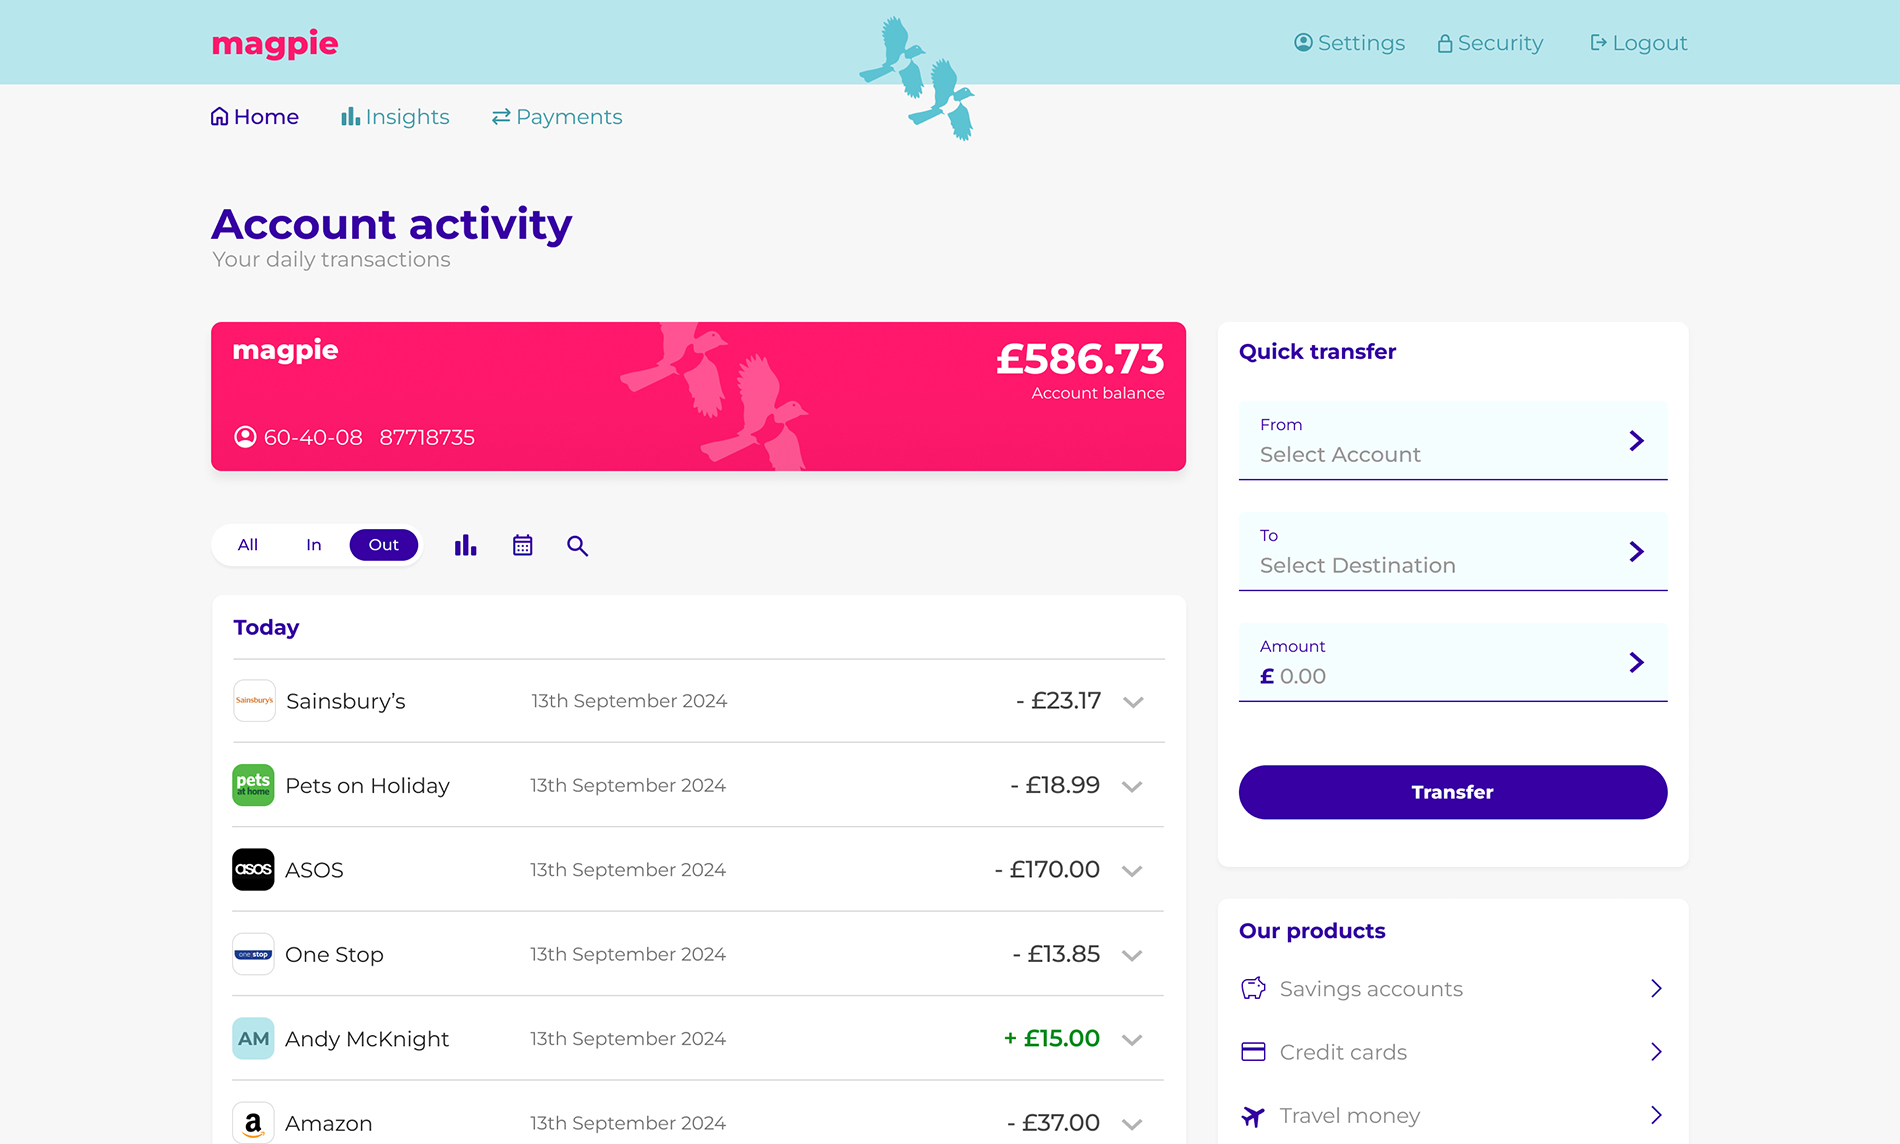Show All transactions filter

point(248,545)
